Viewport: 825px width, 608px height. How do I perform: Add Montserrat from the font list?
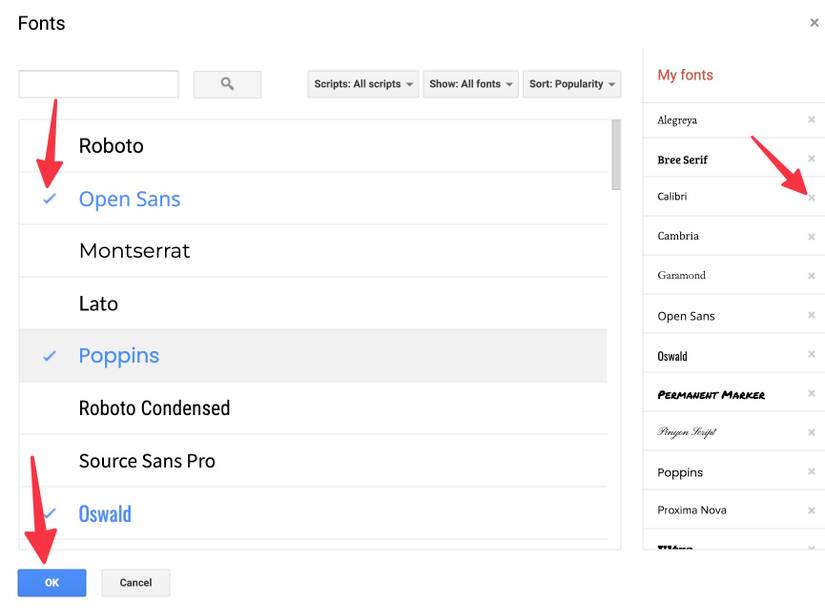134,251
